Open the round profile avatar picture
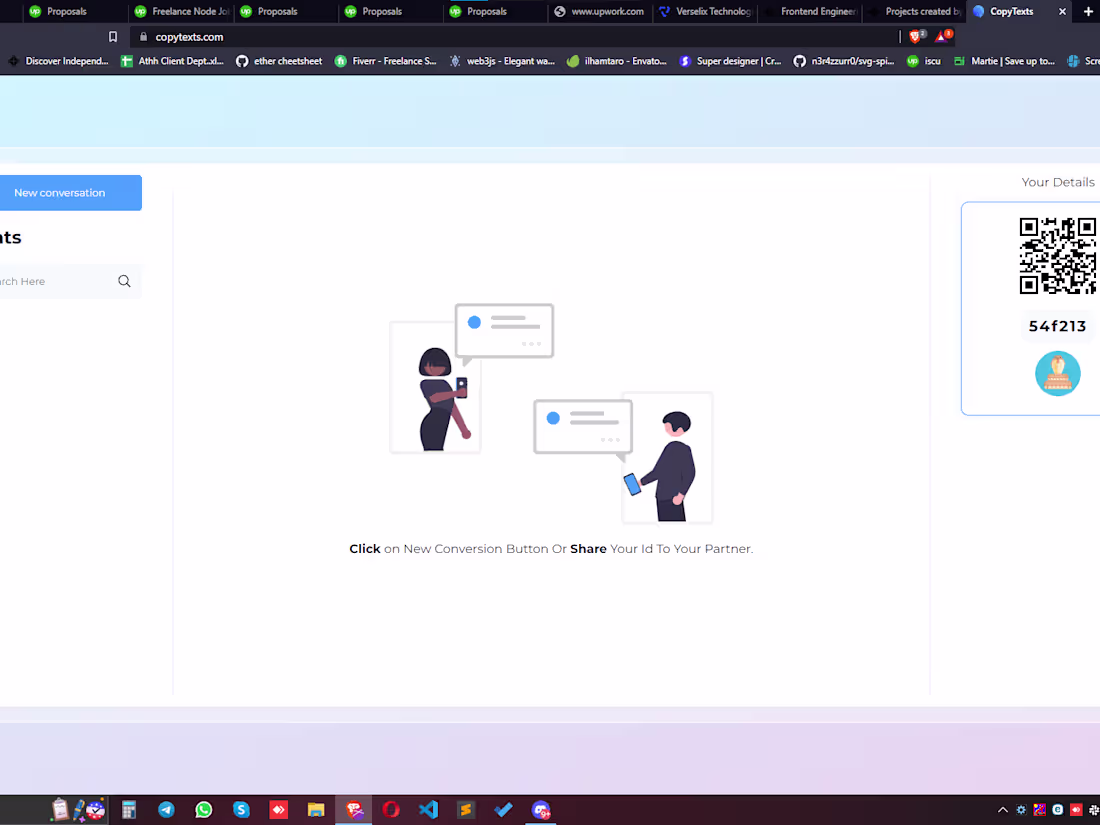Viewport: 1100px width, 825px height. (1057, 373)
